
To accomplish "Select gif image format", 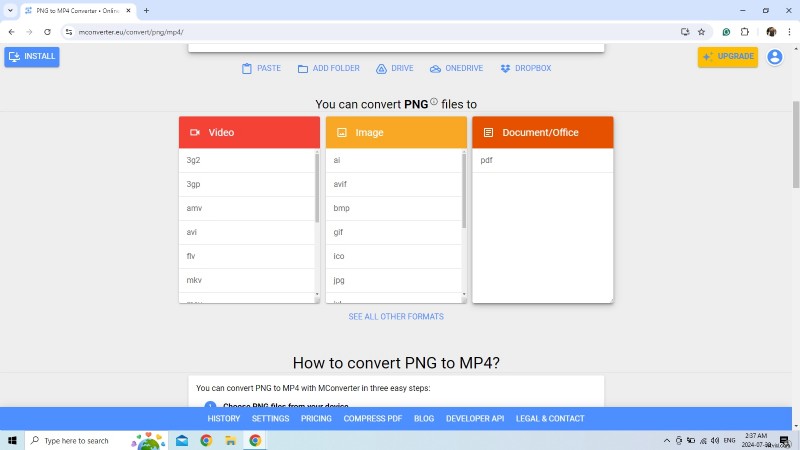I will [394, 232].
